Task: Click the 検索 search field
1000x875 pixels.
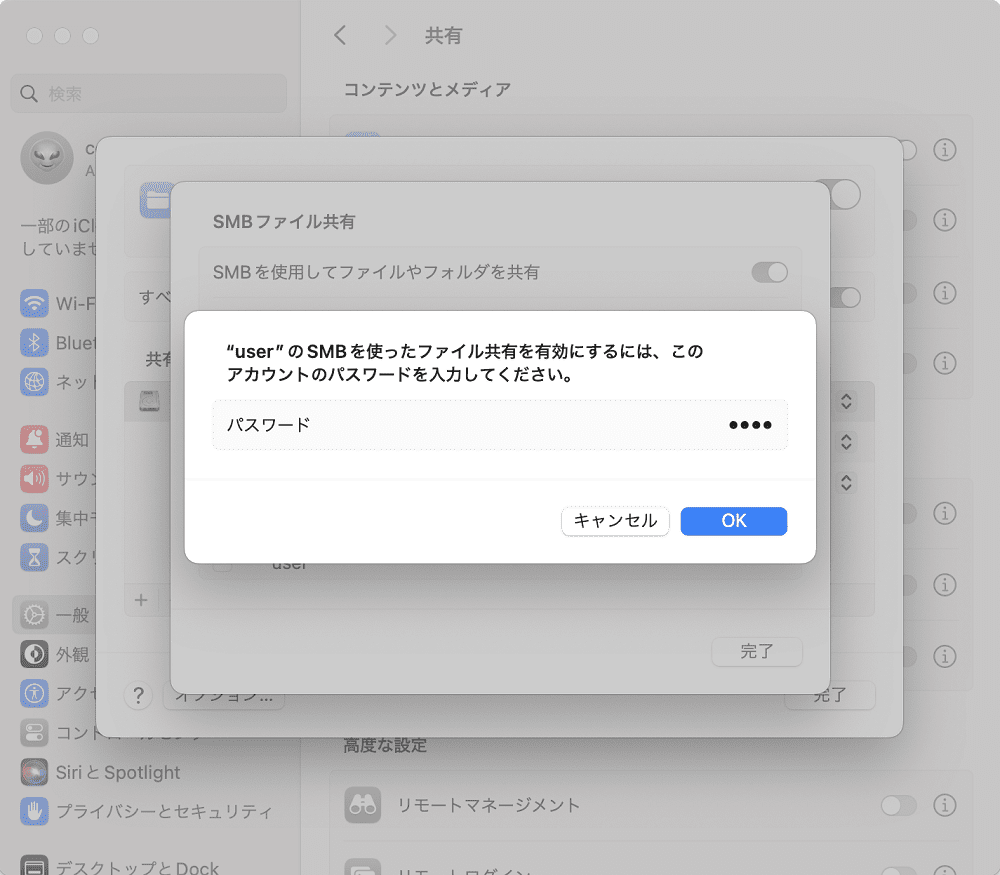Action: point(149,94)
